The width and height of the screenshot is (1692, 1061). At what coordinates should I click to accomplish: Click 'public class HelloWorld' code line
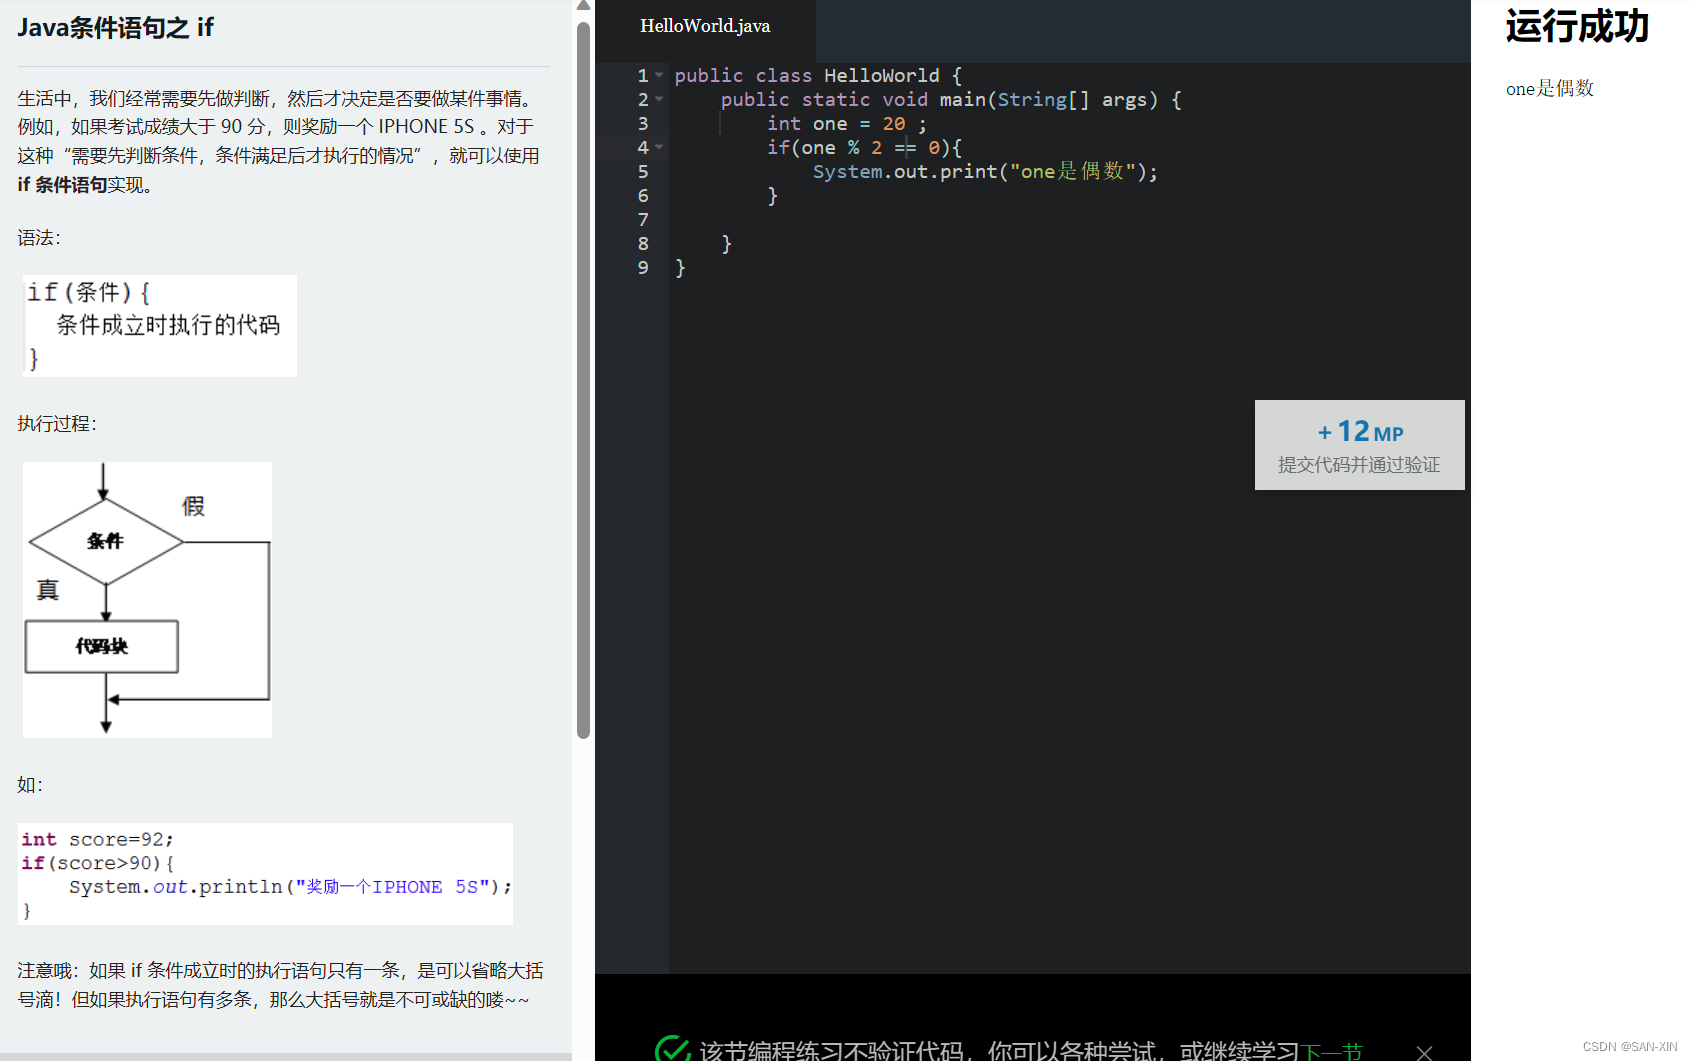(x=818, y=76)
